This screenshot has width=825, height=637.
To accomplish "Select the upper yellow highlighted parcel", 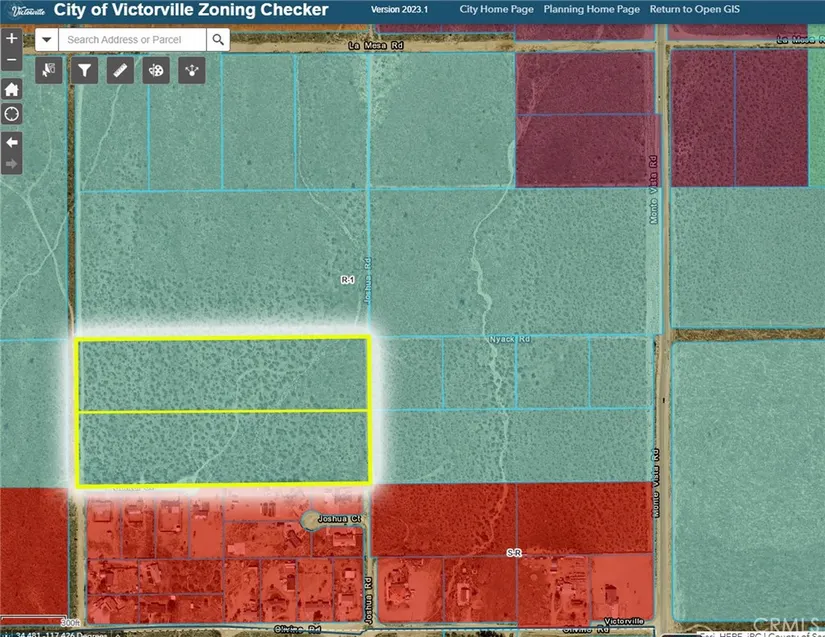I will (223, 374).
